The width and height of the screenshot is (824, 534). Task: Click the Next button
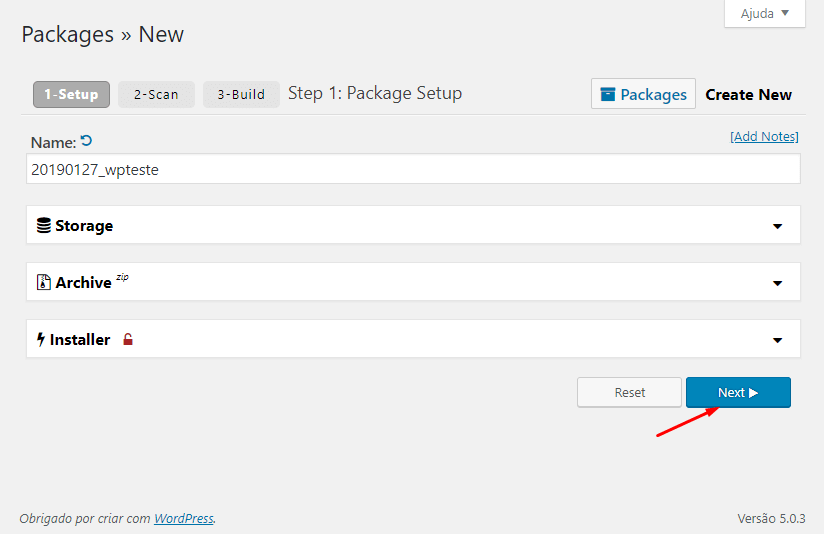(738, 393)
